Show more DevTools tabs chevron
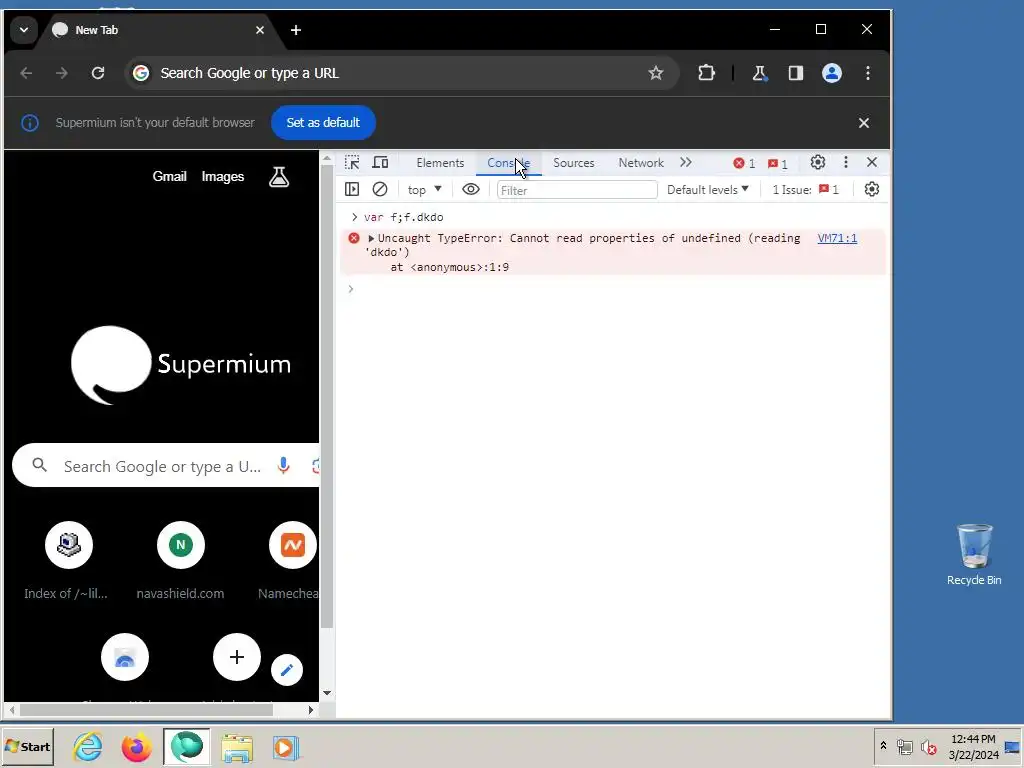Image resolution: width=1024 pixels, height=768 pixels. coord(686,163)
